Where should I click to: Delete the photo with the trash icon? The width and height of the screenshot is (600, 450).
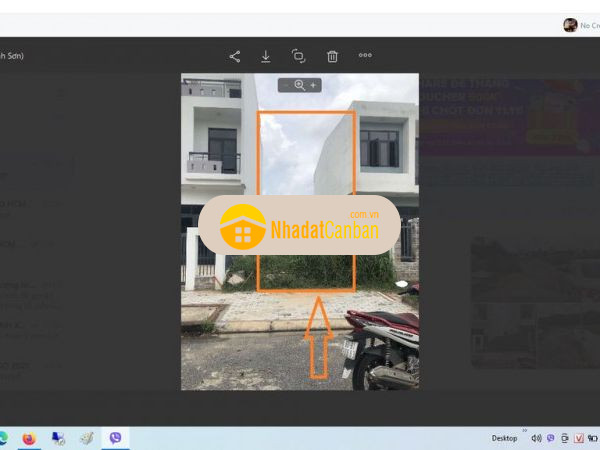coord(332,56)
